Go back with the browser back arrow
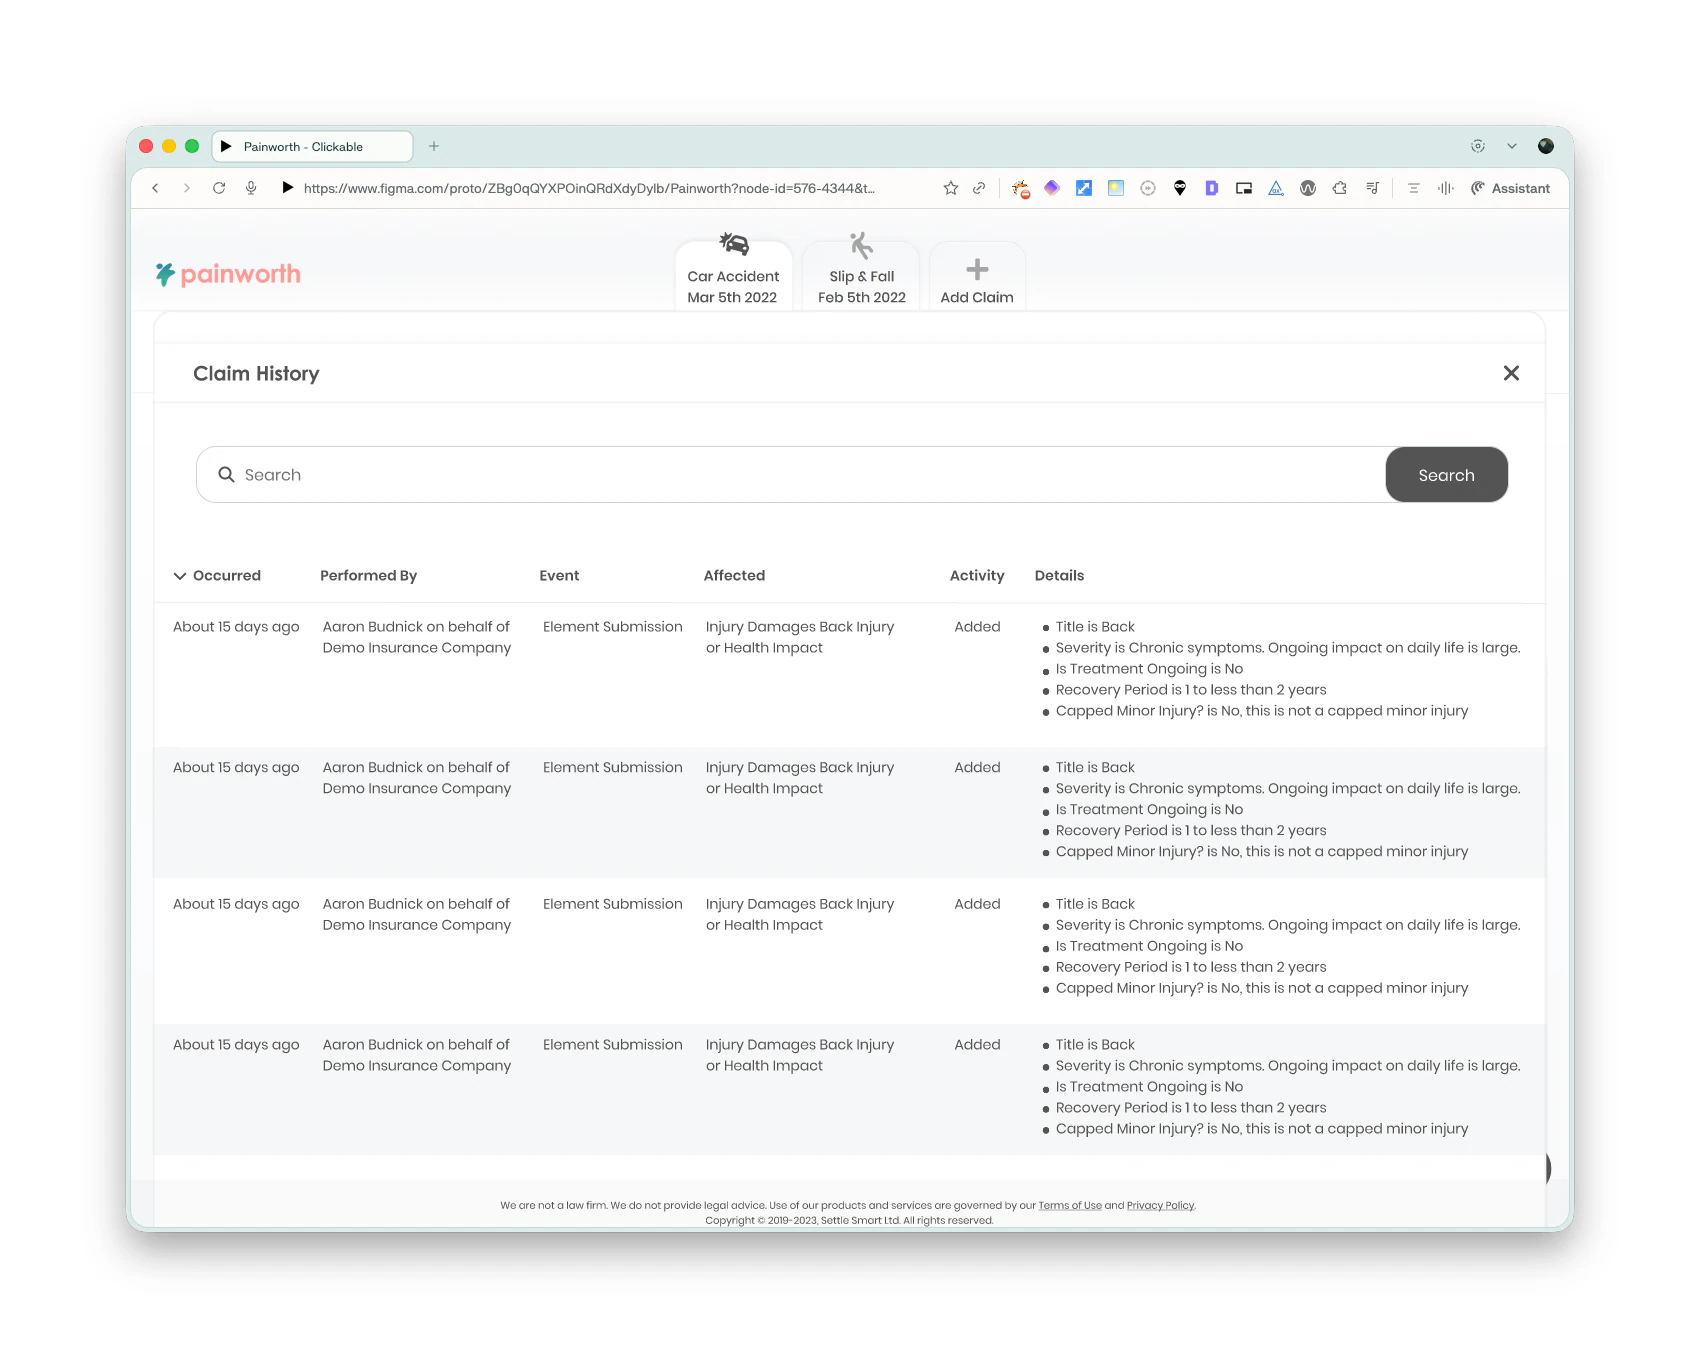Screen dimensions: 1700x1358 (155, 188)
